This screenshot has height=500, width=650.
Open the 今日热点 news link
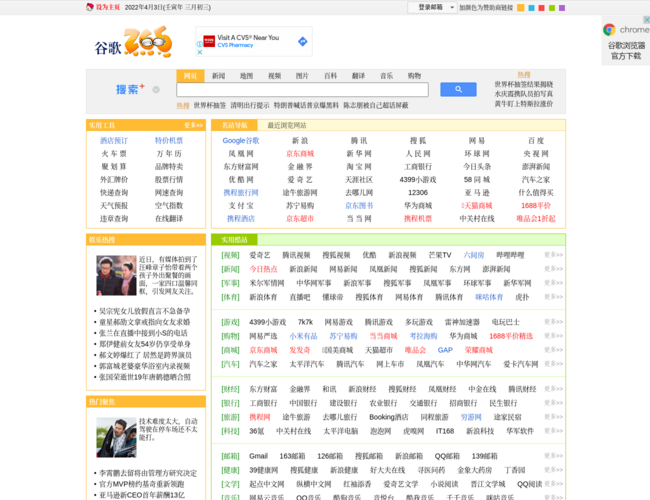pyautogui.click(x=263, y=269)
